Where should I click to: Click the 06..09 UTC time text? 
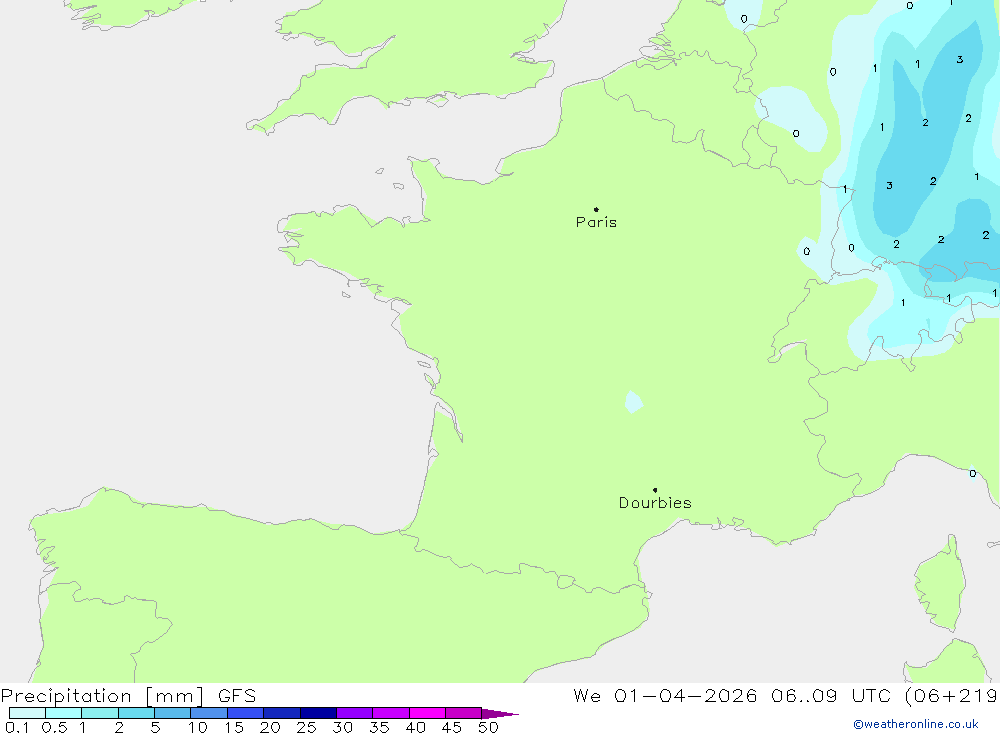pos(830,696)
